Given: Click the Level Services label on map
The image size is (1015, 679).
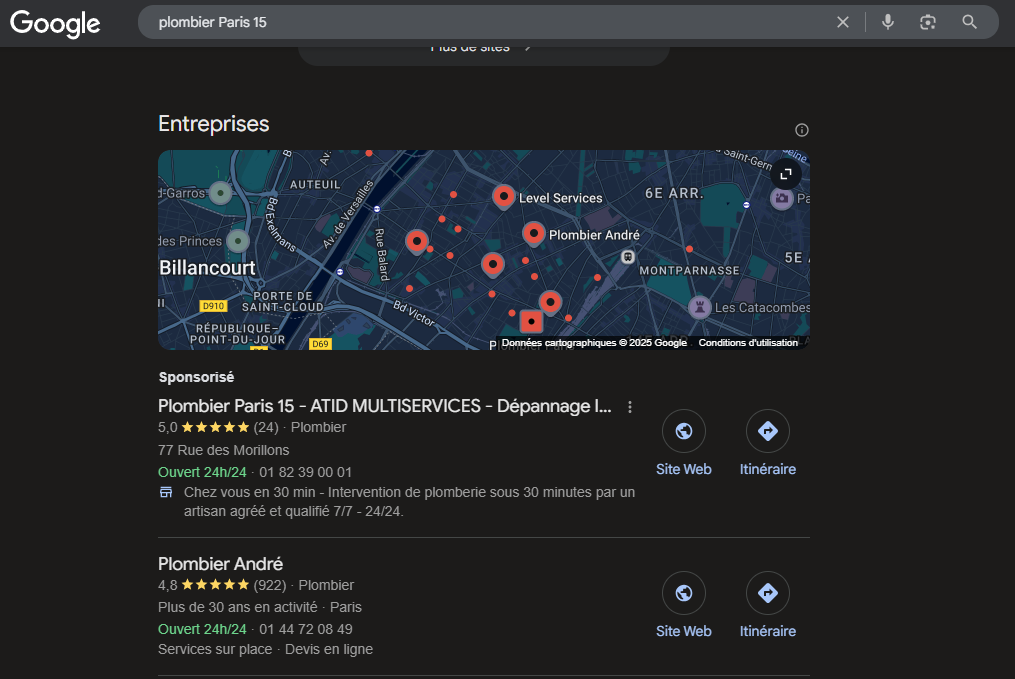Looking at the screenshot, I should [561, 198].
